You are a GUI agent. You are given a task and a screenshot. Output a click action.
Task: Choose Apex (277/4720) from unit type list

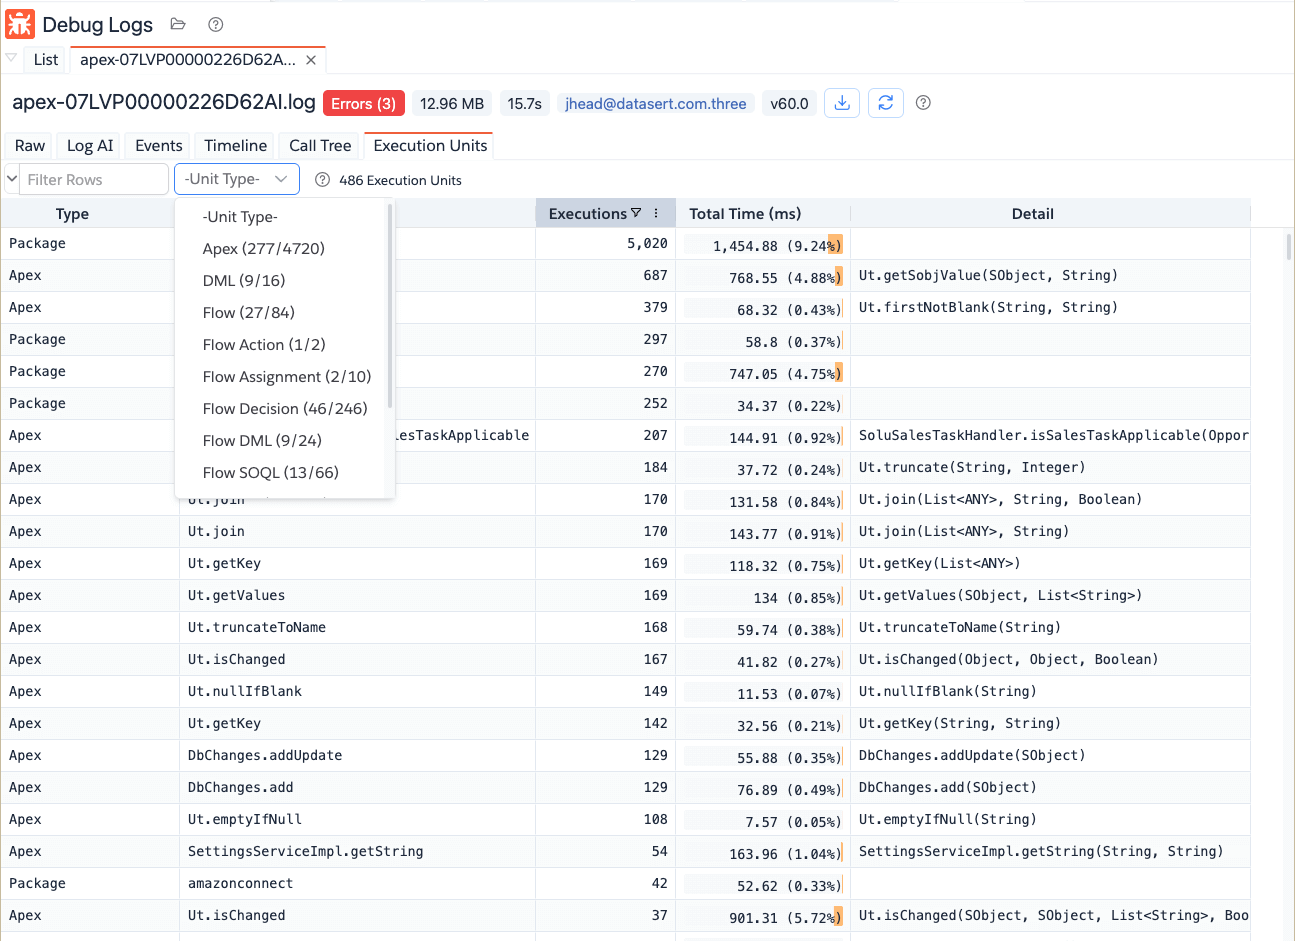[x=263, y=248]
